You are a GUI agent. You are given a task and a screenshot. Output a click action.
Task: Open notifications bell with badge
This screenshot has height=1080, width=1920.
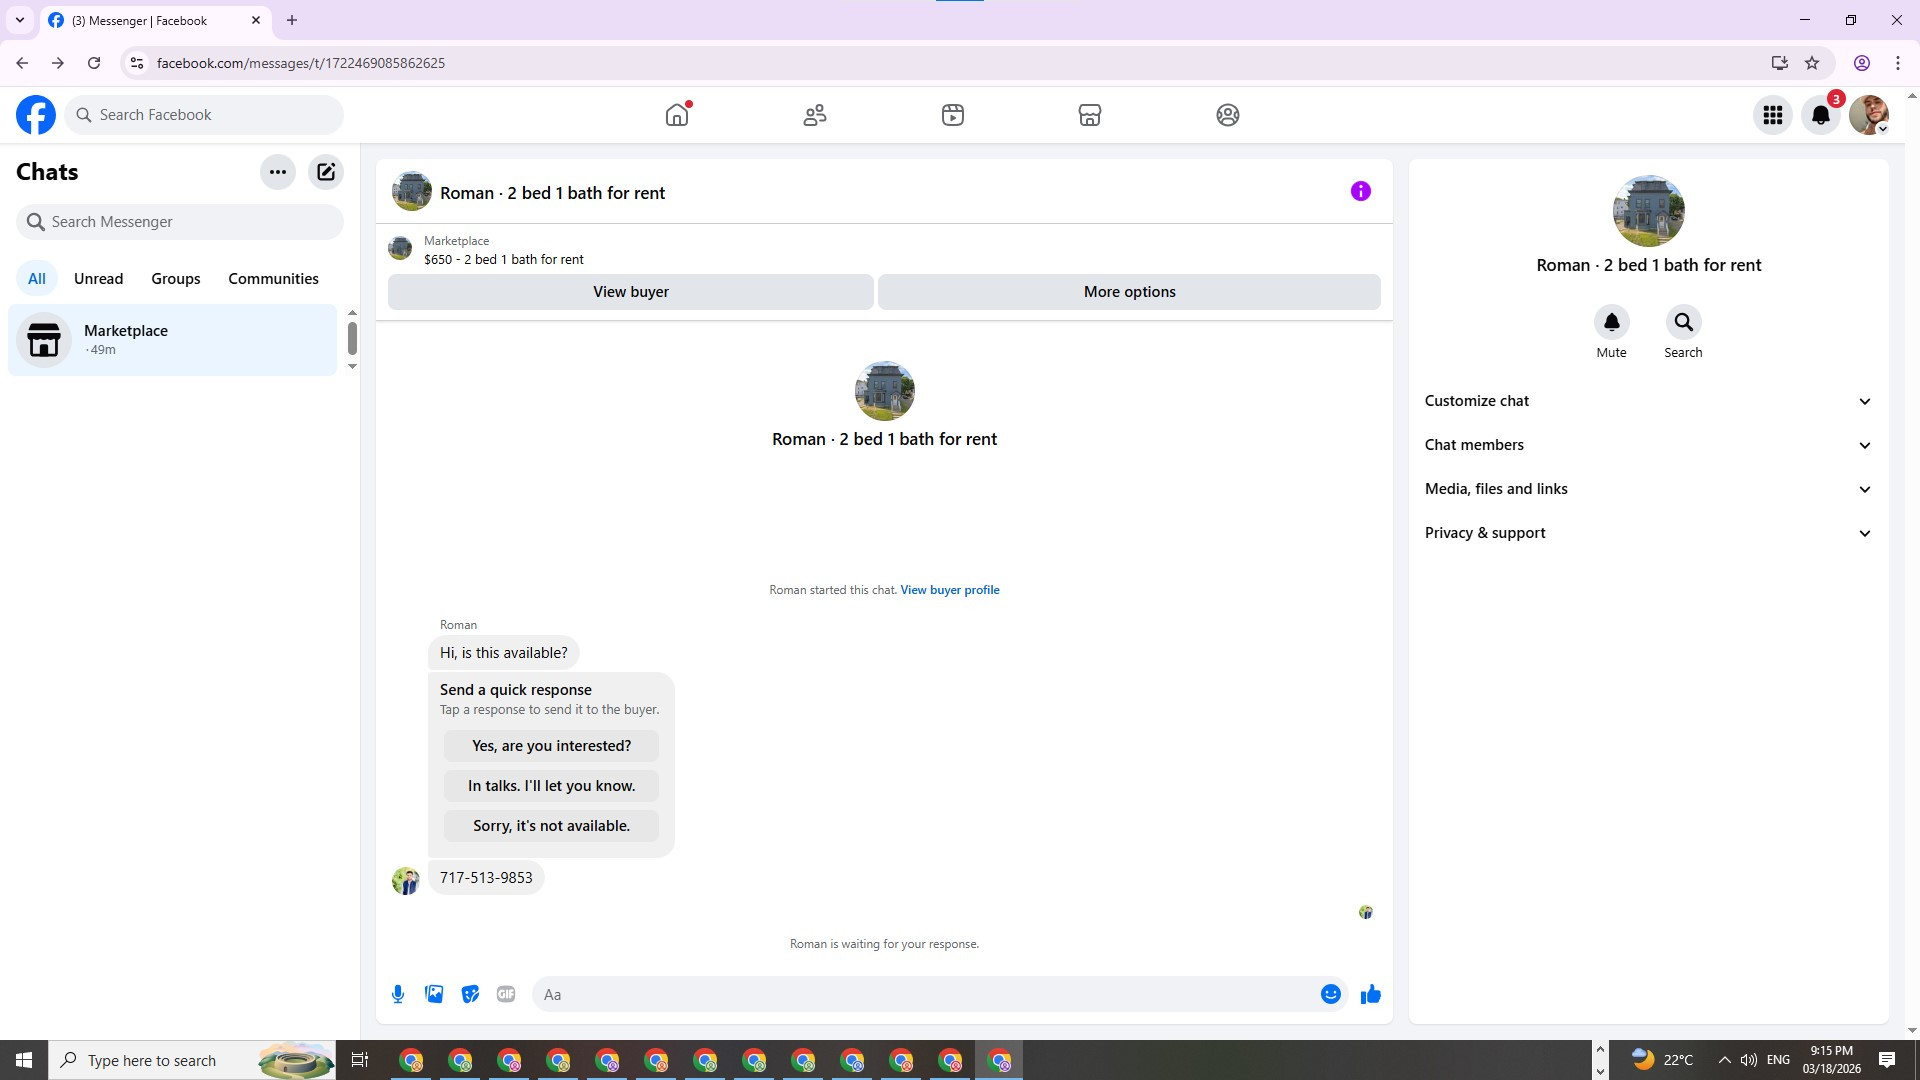[x=1821, y=115]
